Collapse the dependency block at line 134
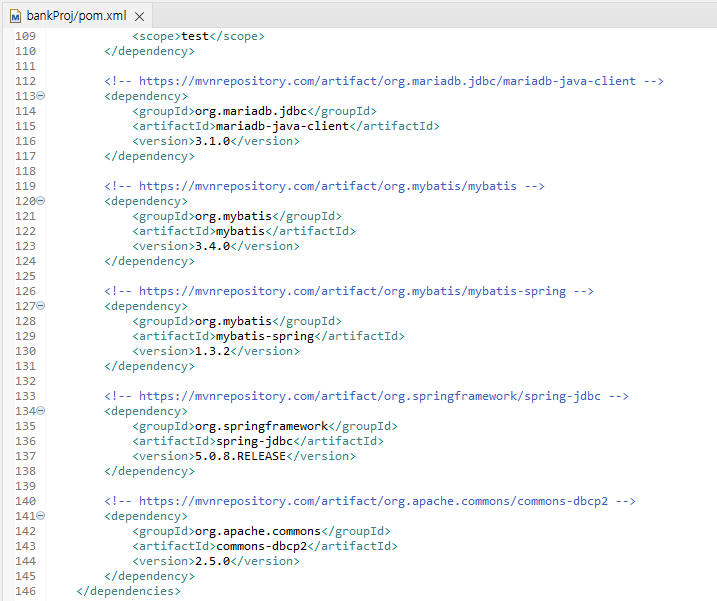This screenshot has width=717, height=601. [x=41, y=411]
